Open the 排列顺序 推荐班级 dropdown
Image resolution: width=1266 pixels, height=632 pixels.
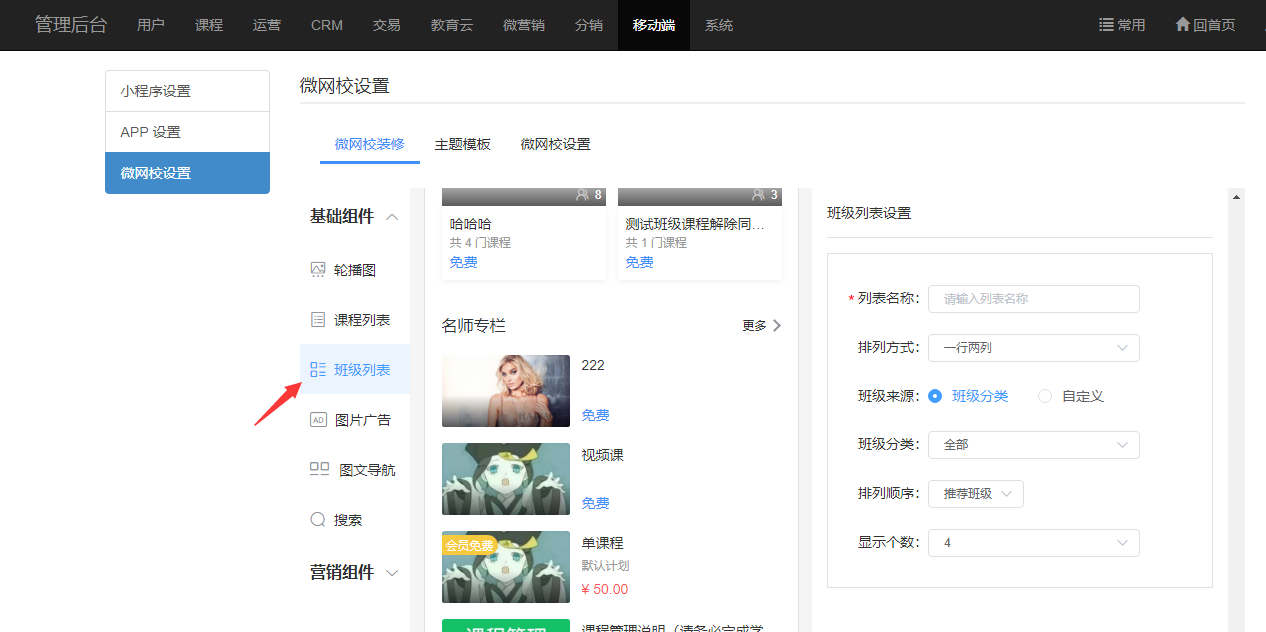(x=975, y=494)
